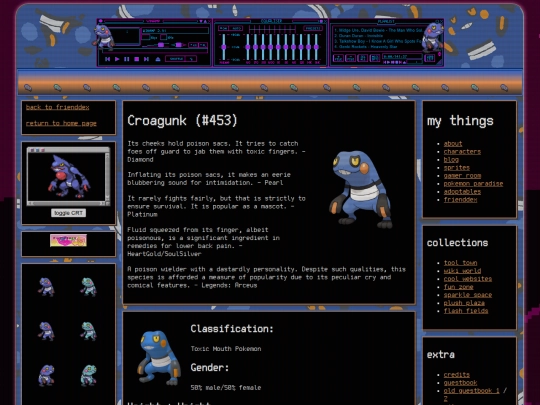Click the playlist LIST options button
This screenshot has width=540, height=405.
pos(429,58)
